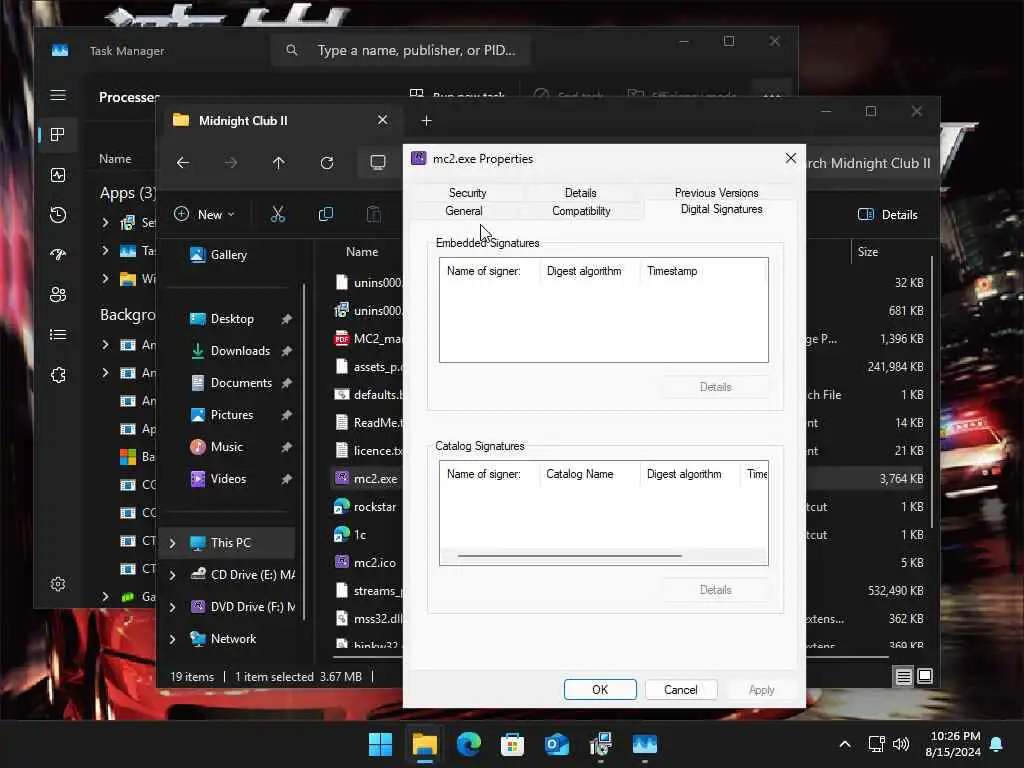
Task: Open Microsoft Edge from taskbar
Action: pyautogui.click(x=469, y=744)
